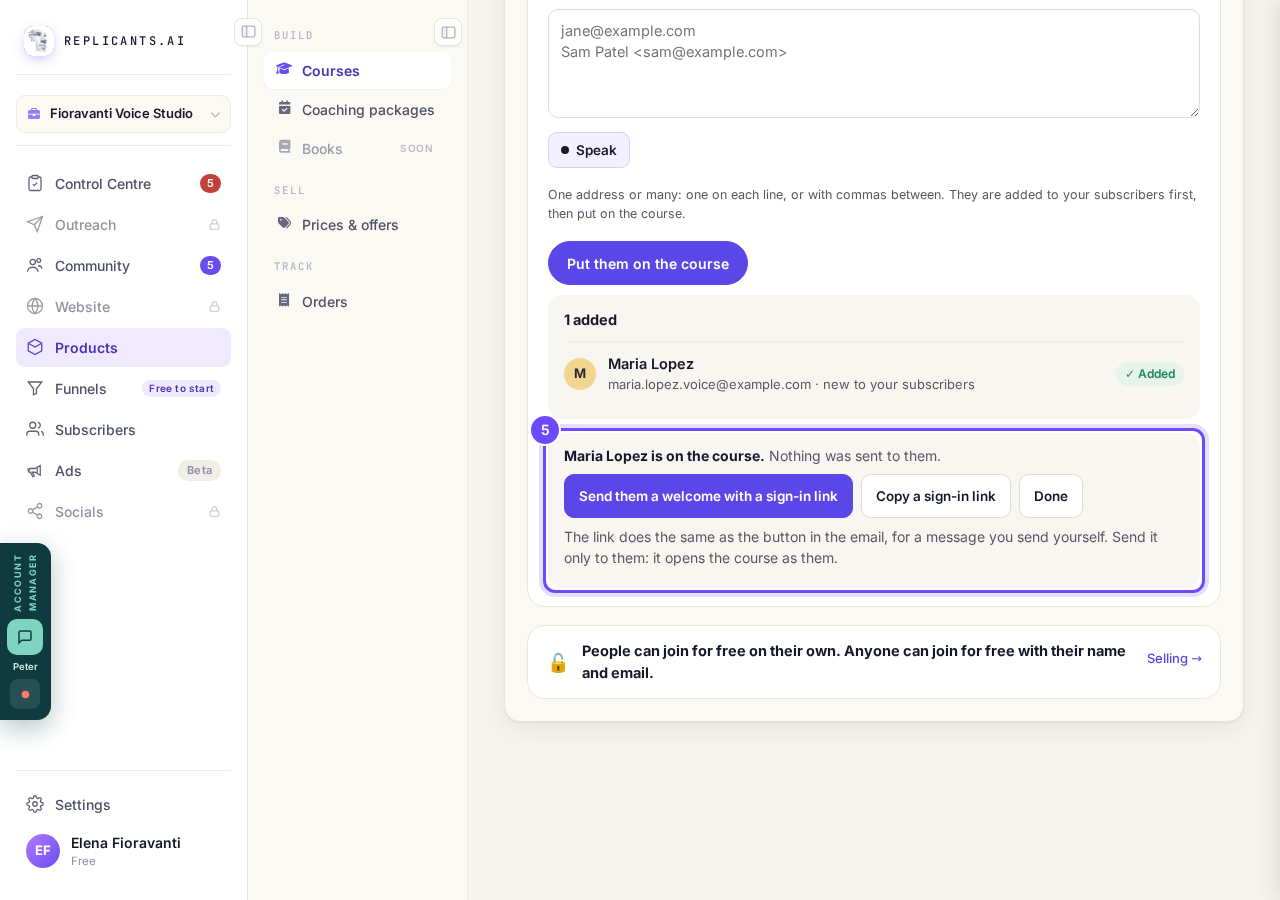Click the Settings gear icon
1280x900 pixels.
(x=35, y=804)
